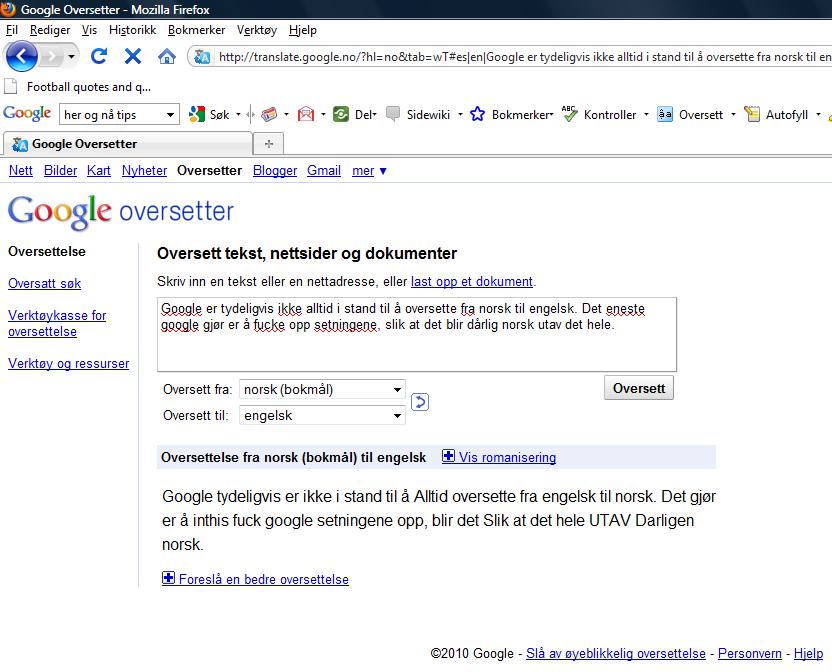The height and width of the screenshot is (672, 832).
Task: Click the Google oversetter logo
Action: pos(121,212)
